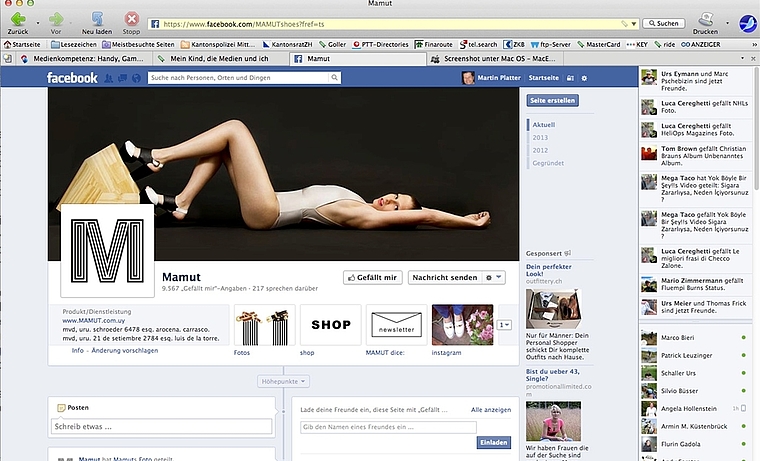
Task: Select Aktuell in the timeline
Action: click(544, 125)
